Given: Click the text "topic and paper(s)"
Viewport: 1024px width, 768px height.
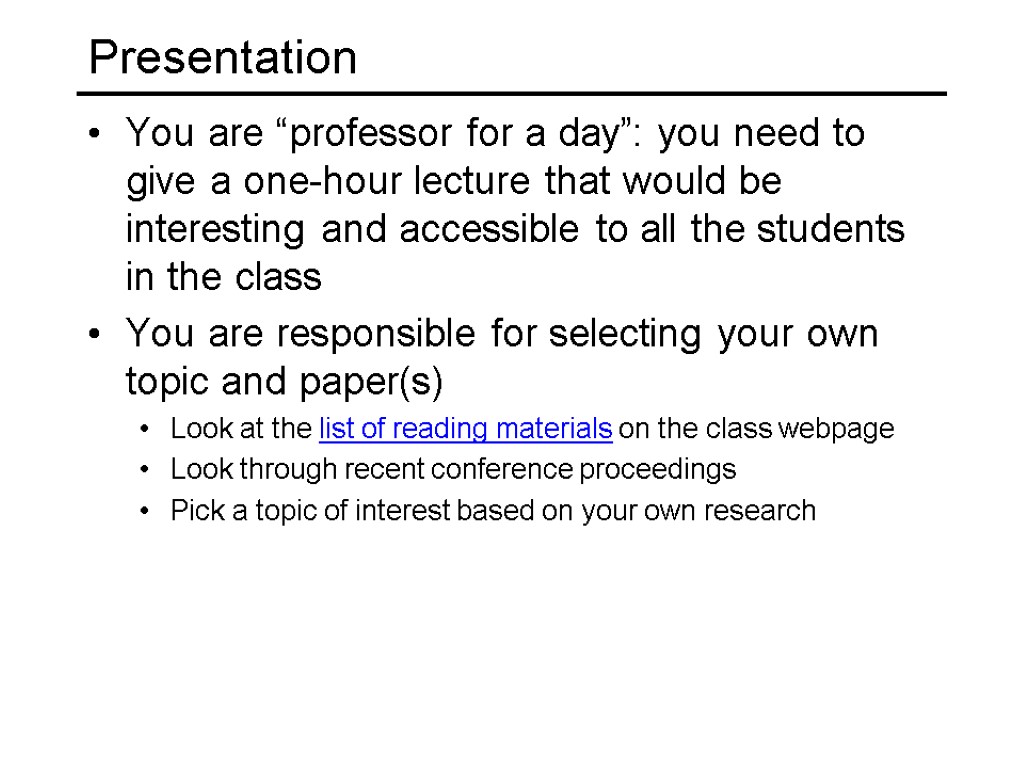Looking at the screenshot, I should 283,381.
